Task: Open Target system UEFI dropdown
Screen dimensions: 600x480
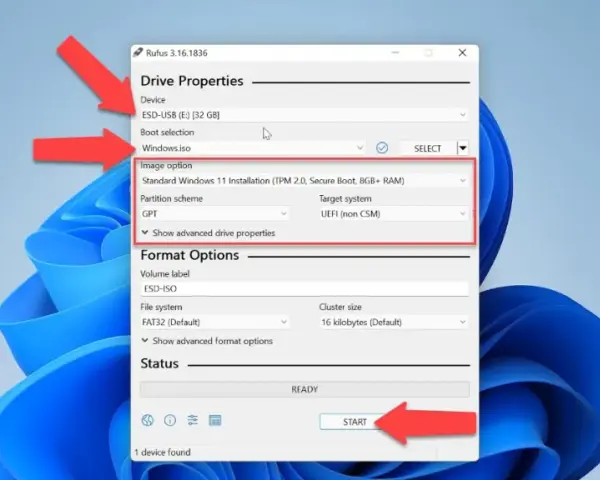Action: point(394,214)
